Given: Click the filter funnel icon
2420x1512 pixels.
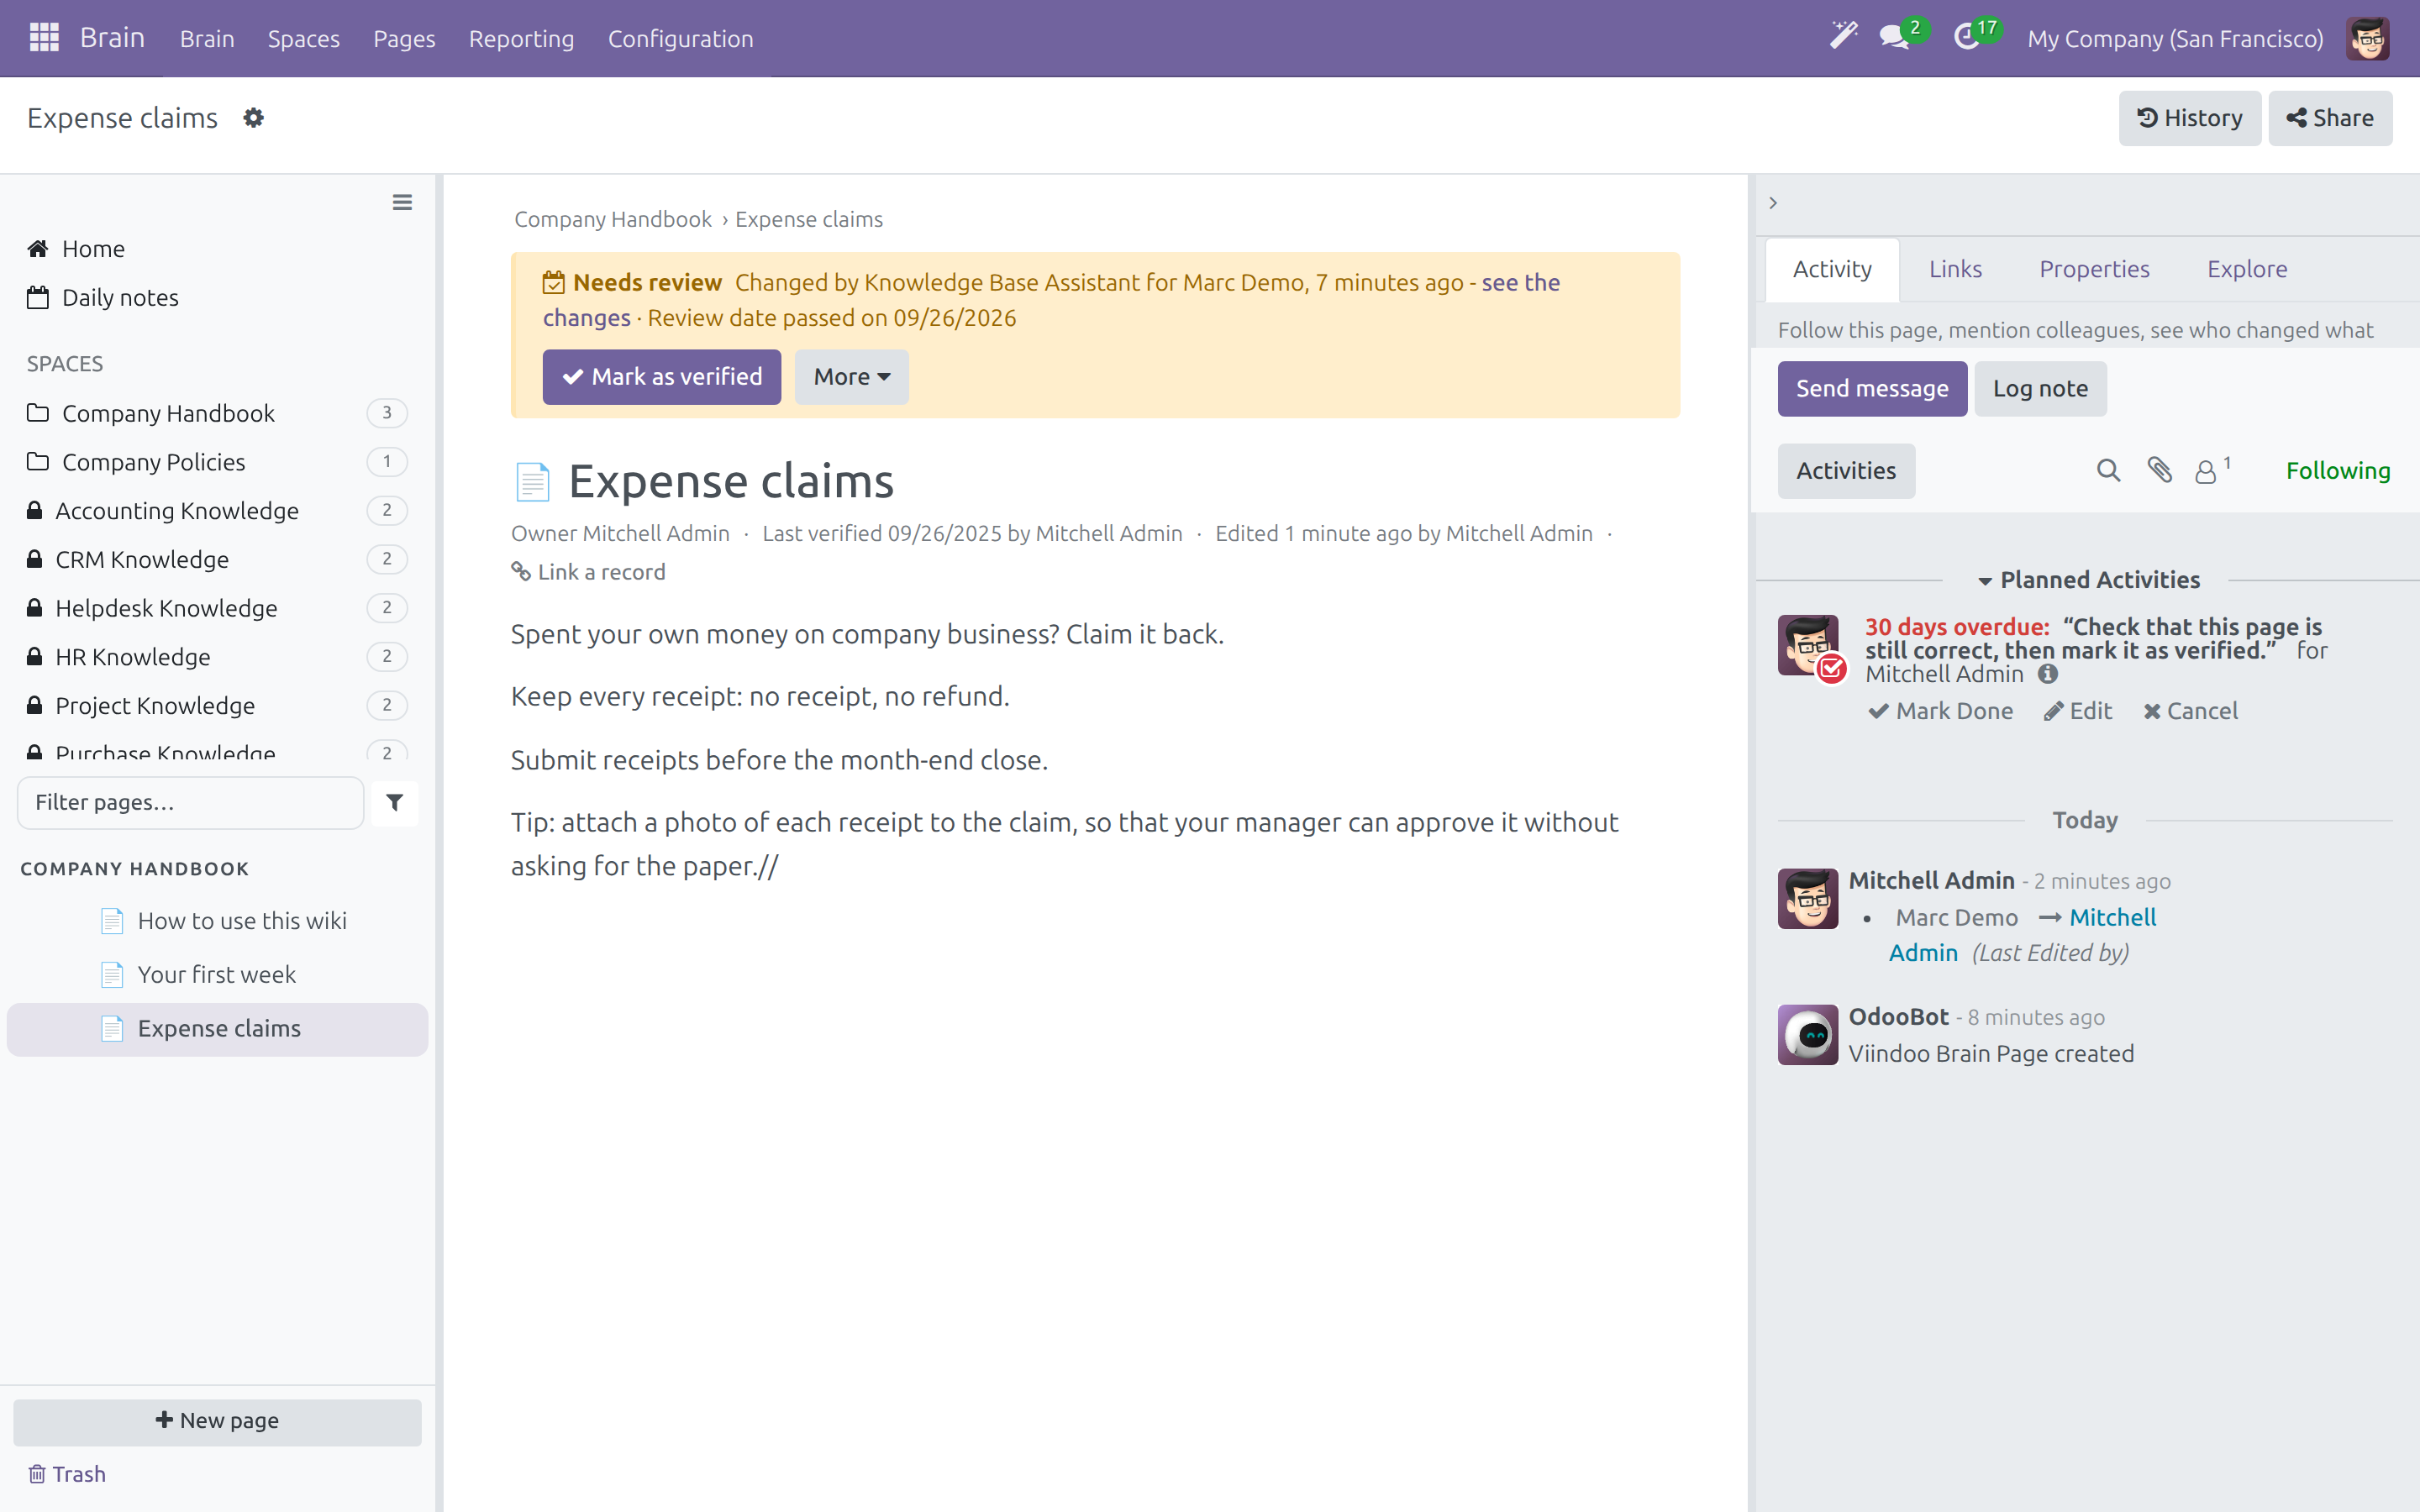Looking at the screenshot, I should [394, 802].
